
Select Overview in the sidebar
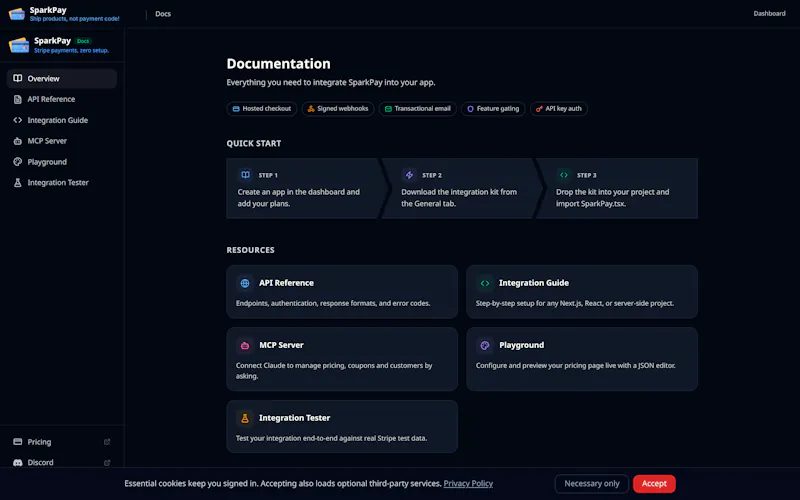pos(62,79)
